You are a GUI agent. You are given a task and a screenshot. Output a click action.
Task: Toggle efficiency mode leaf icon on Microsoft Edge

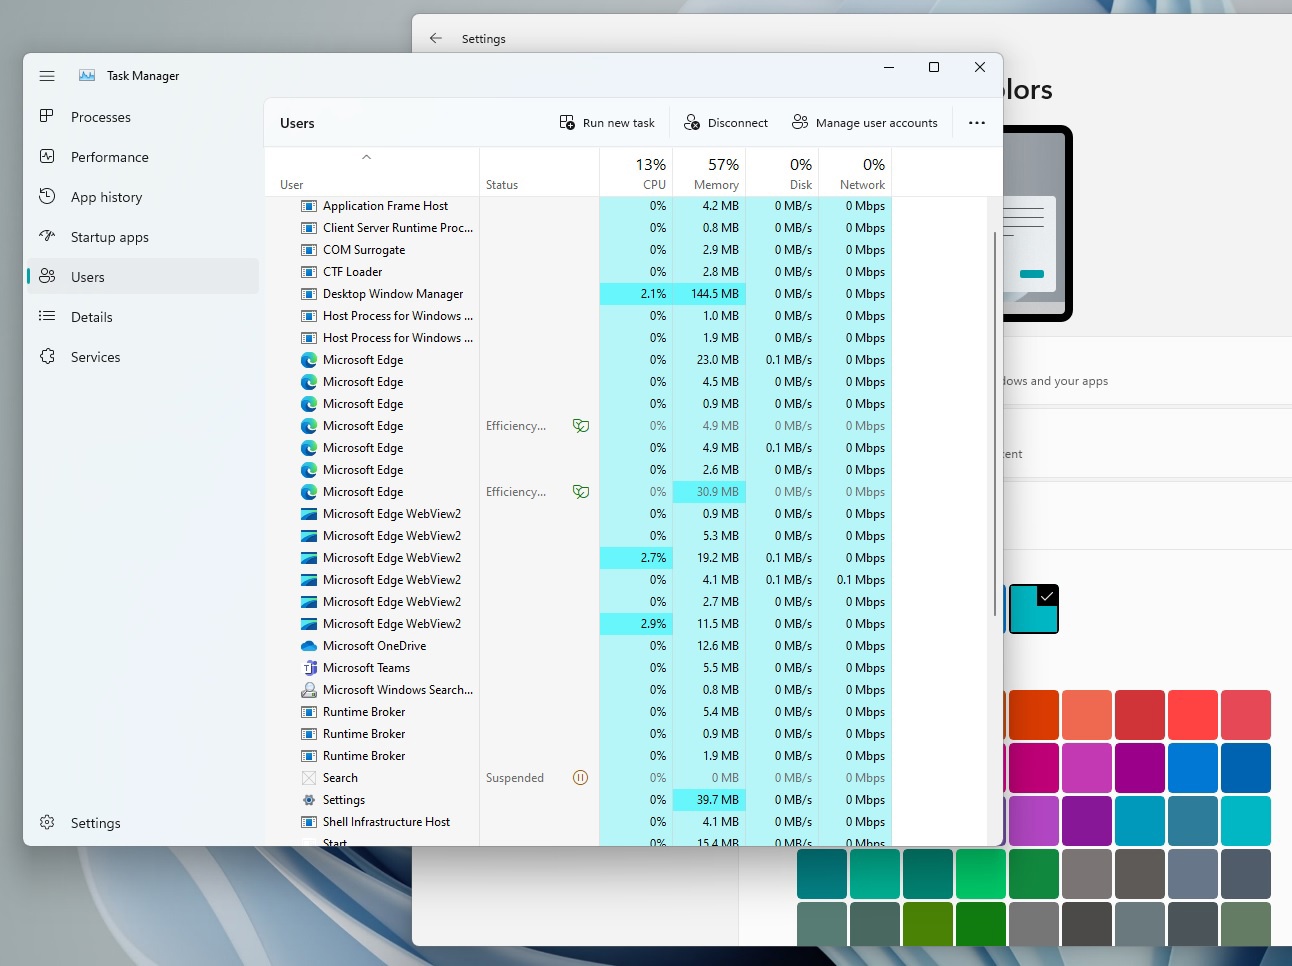coord(581,425)
